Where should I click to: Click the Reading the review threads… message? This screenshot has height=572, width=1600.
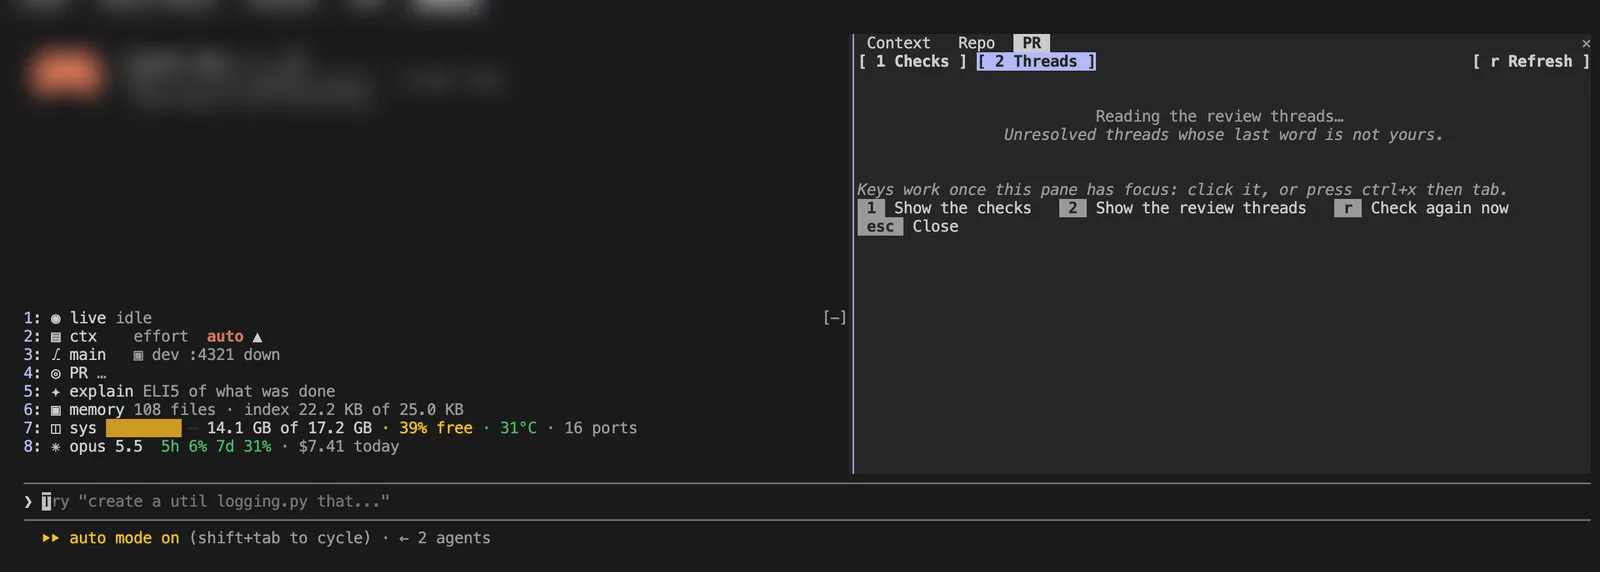point(1219,116)
